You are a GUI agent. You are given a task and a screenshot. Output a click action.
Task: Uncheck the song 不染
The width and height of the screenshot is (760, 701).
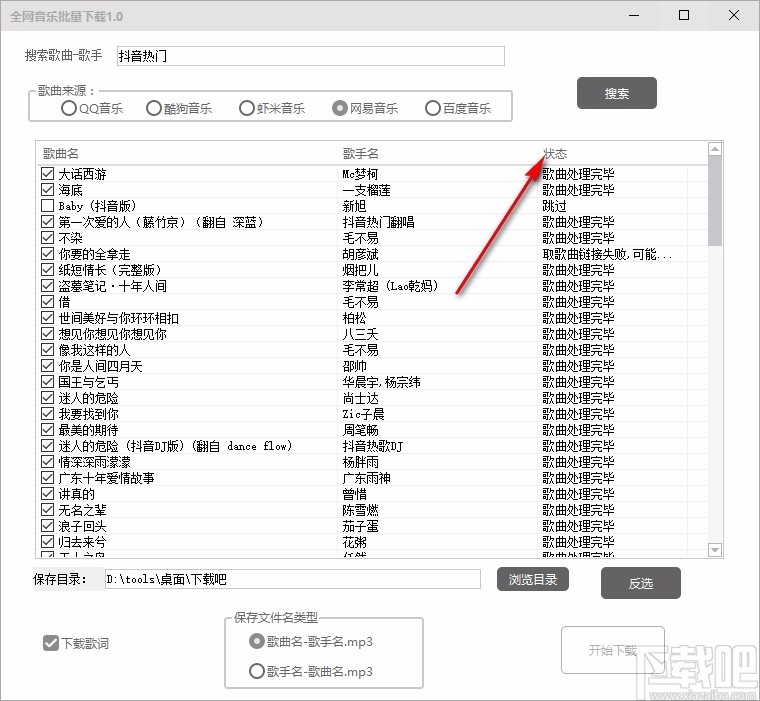[x=48, y=238]
